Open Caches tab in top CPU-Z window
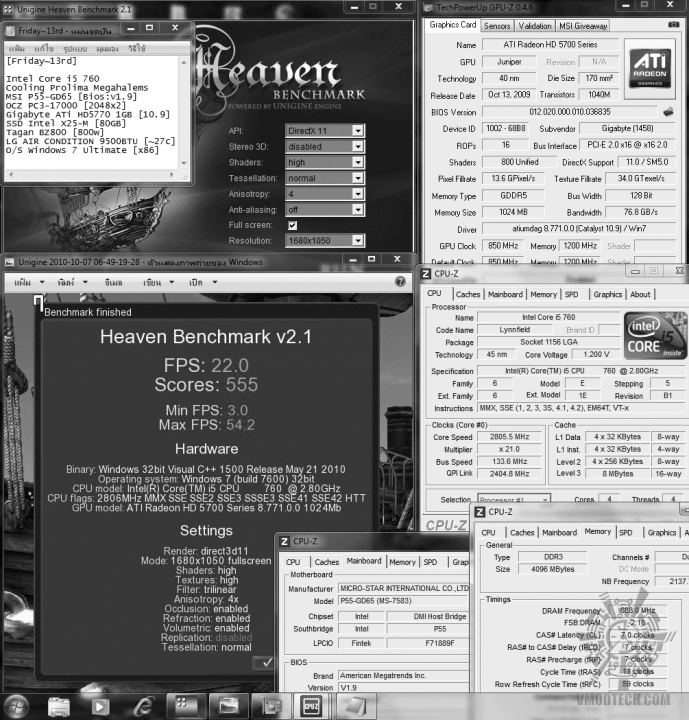 tap(468, 294)
